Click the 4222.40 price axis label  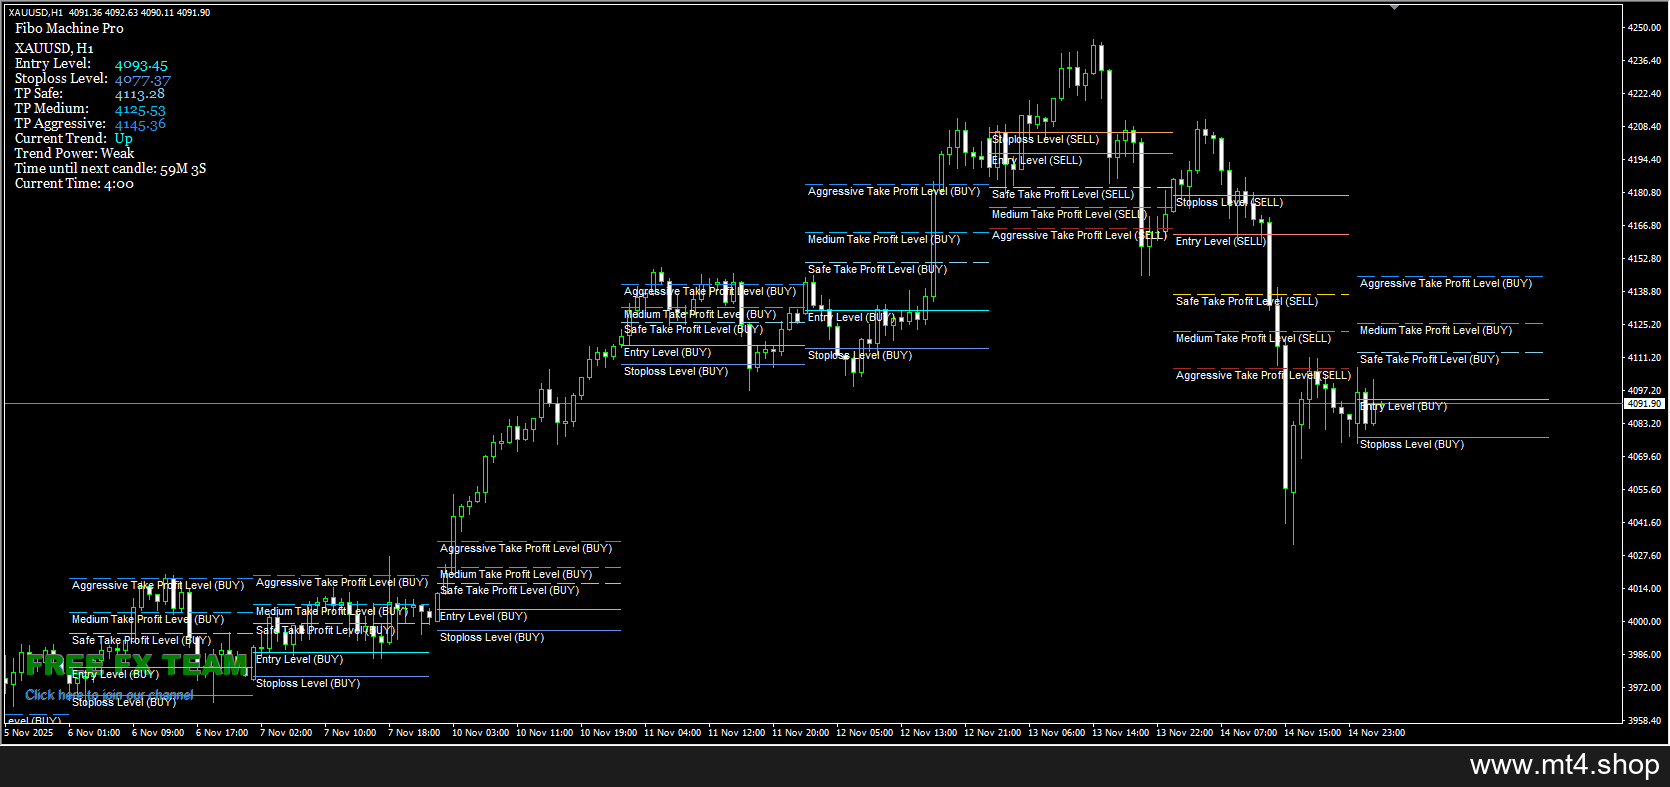1644,94
